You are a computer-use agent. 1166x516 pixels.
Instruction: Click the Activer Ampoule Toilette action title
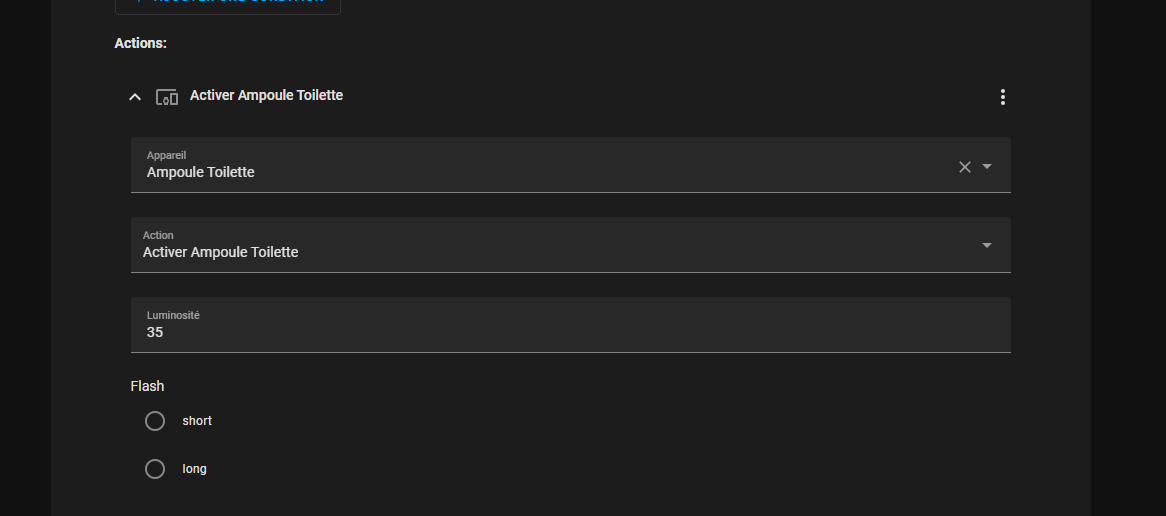266,95
